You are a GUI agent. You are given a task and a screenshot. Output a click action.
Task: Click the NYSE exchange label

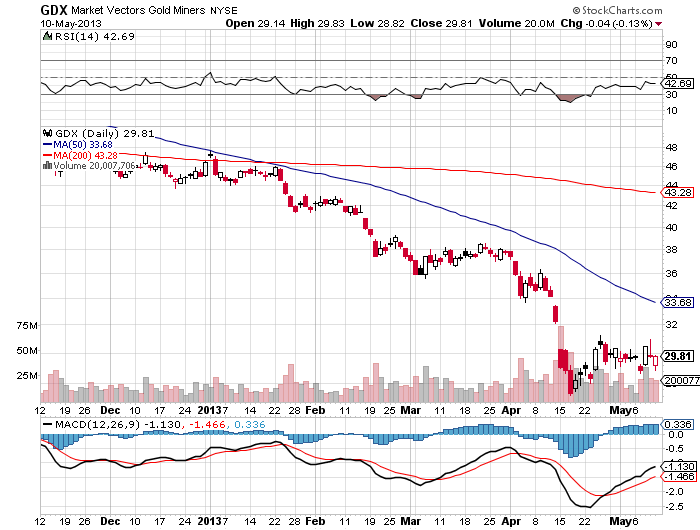(x=224, y=10)
